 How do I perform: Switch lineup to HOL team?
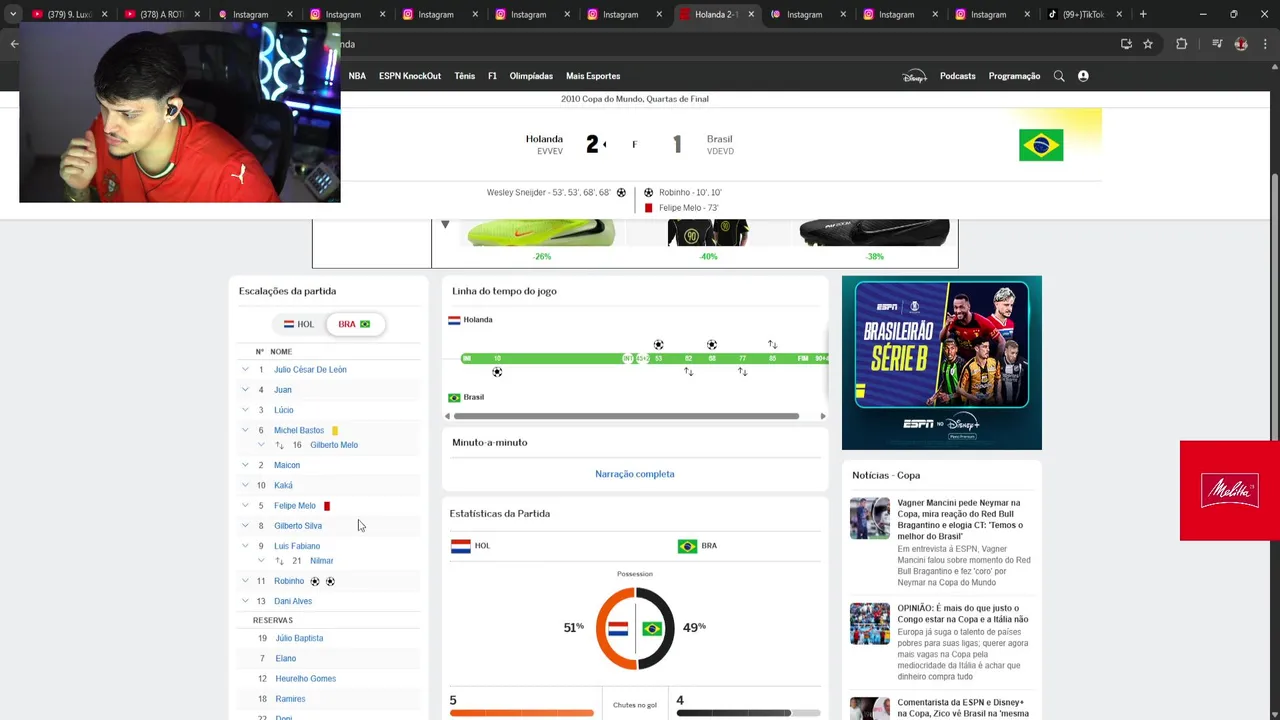299,324
